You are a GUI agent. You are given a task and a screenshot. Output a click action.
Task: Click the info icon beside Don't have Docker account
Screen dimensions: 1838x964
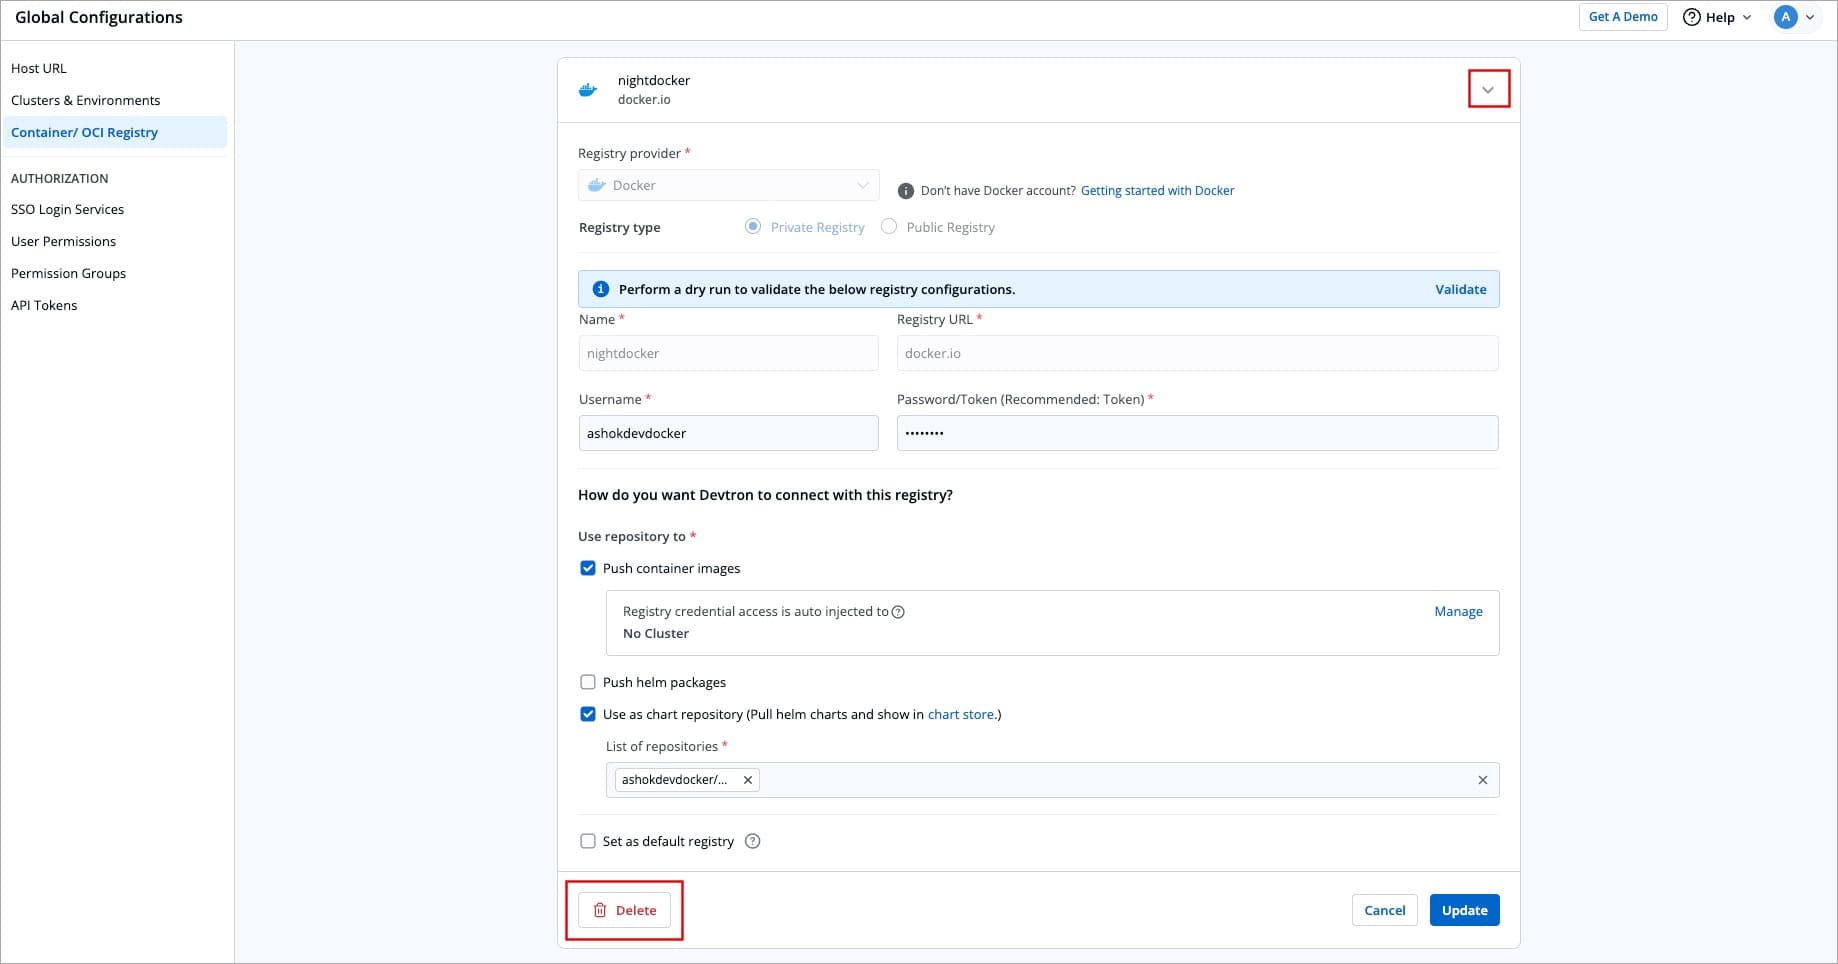[x=905, y=191]
